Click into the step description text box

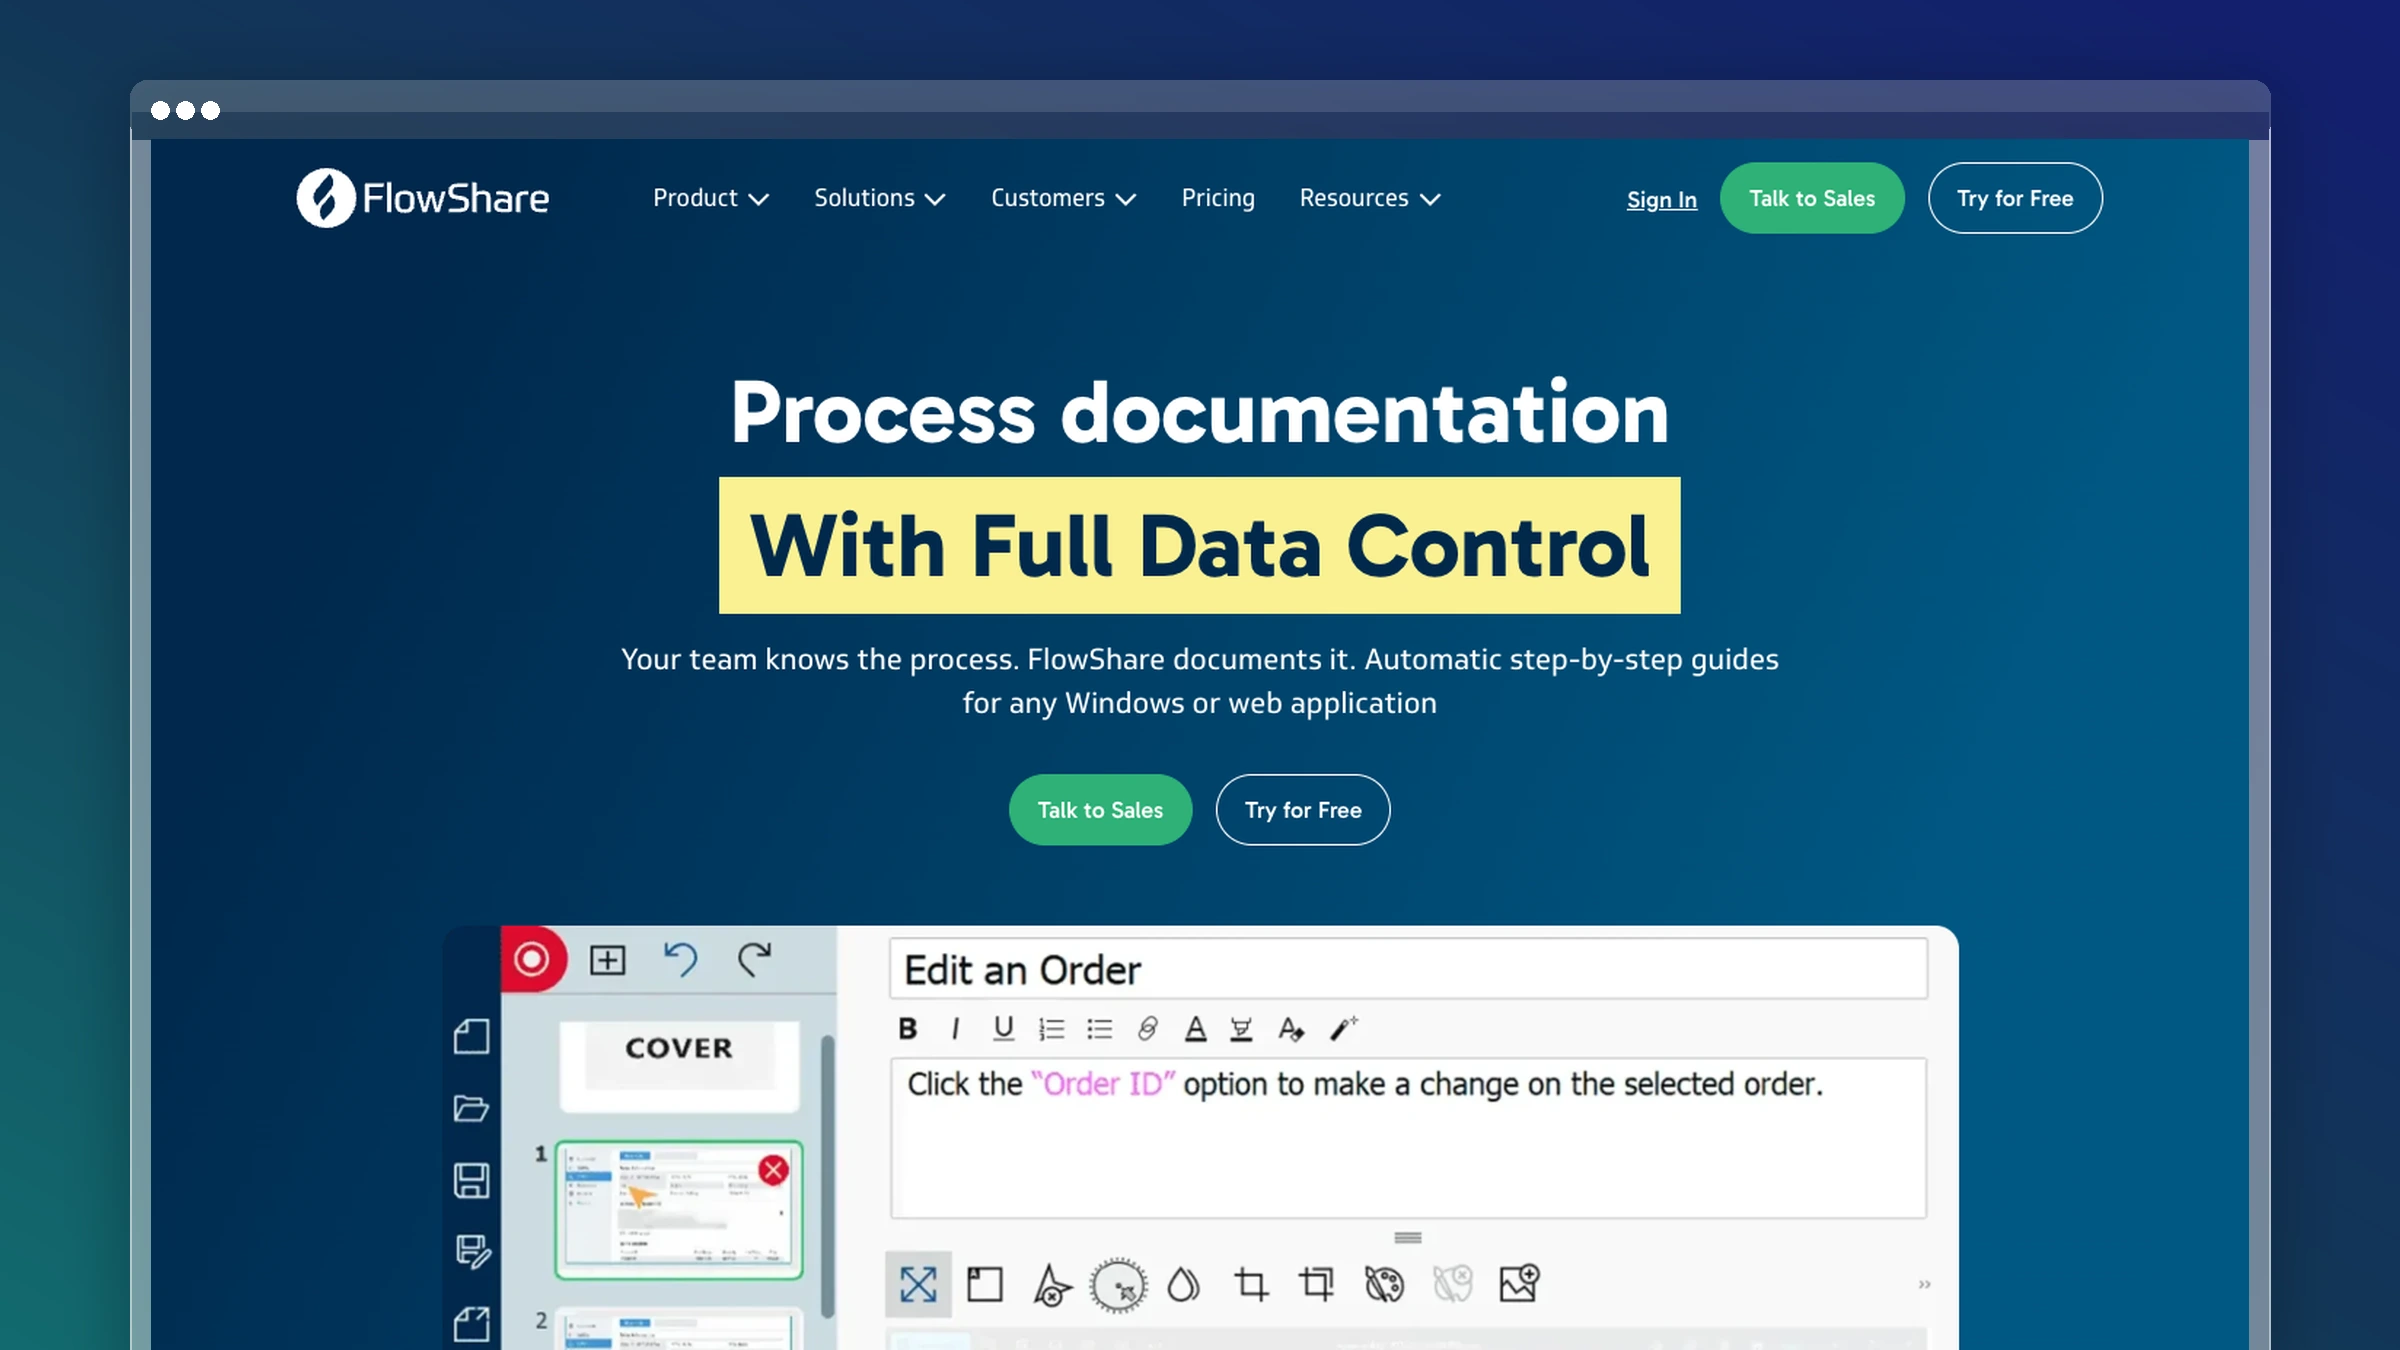(1408, 1138)
